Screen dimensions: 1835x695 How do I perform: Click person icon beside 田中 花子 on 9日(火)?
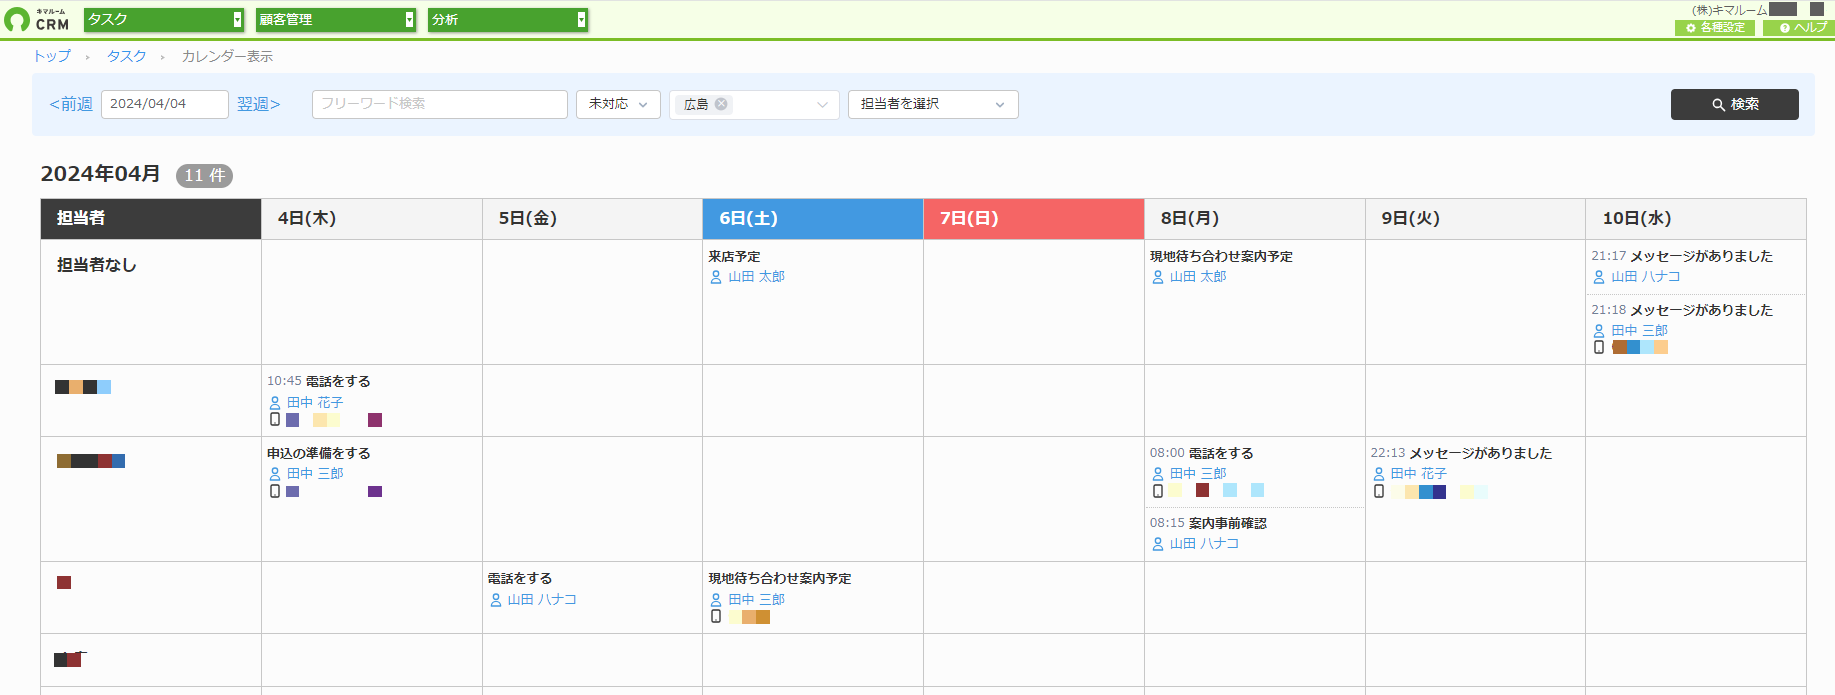point(1379,474)
